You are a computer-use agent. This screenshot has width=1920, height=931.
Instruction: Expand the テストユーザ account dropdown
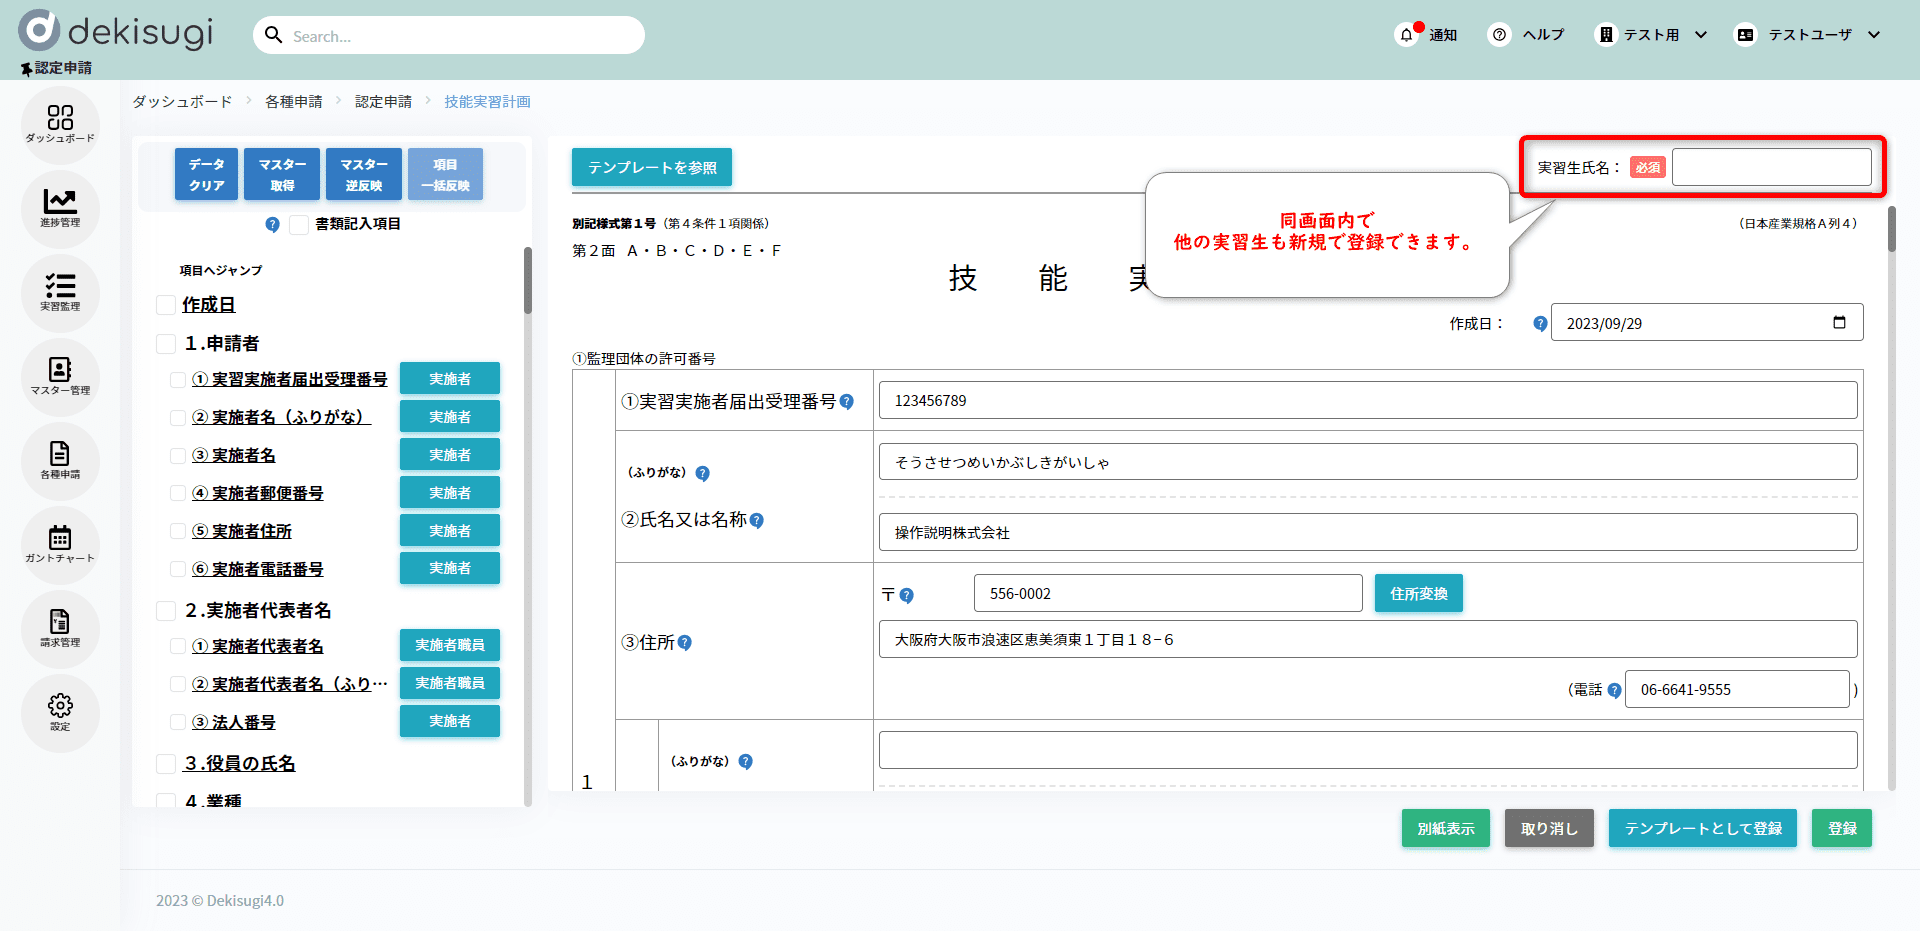tap(1874, 35)
